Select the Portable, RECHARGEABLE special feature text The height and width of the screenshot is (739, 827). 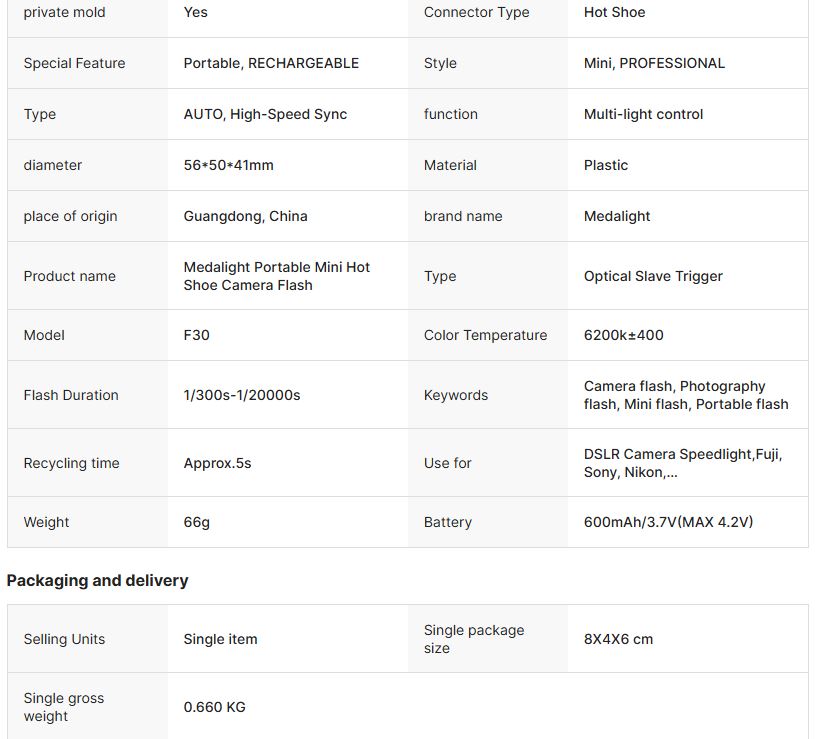271,63
